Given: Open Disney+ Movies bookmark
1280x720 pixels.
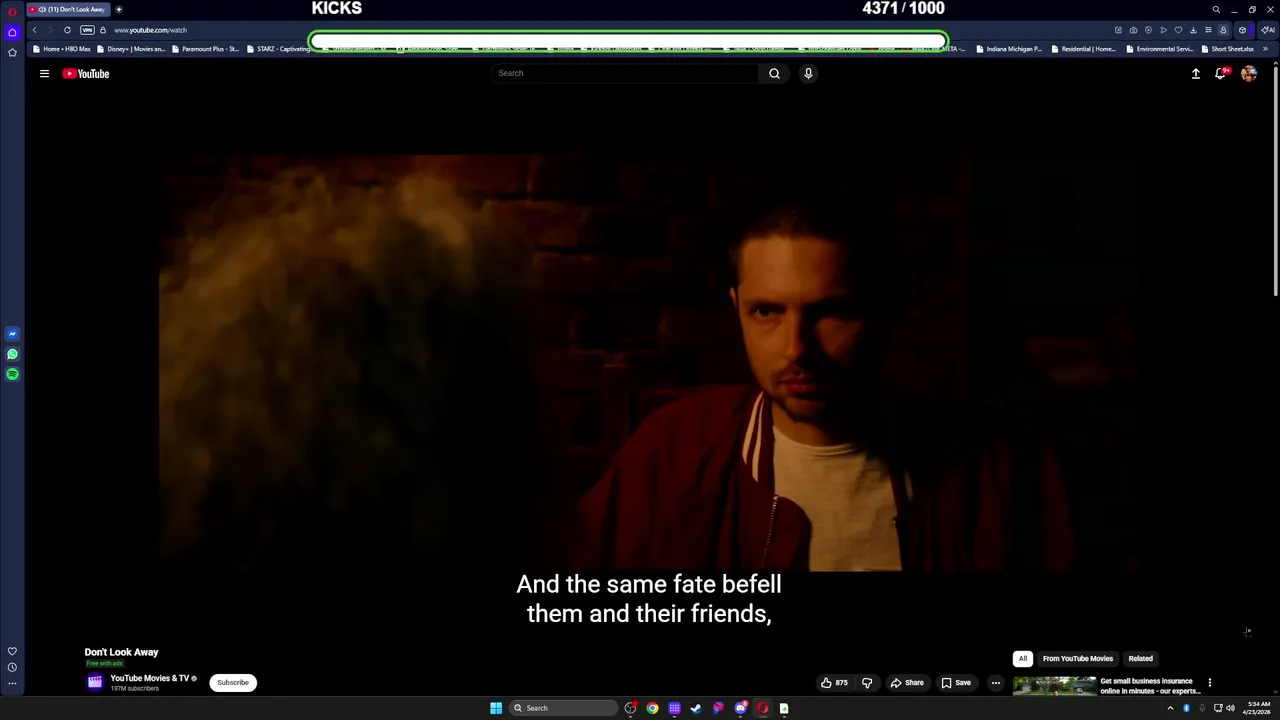Looking at the screenshot, I should pyautogui.click(x=131, y=49).
